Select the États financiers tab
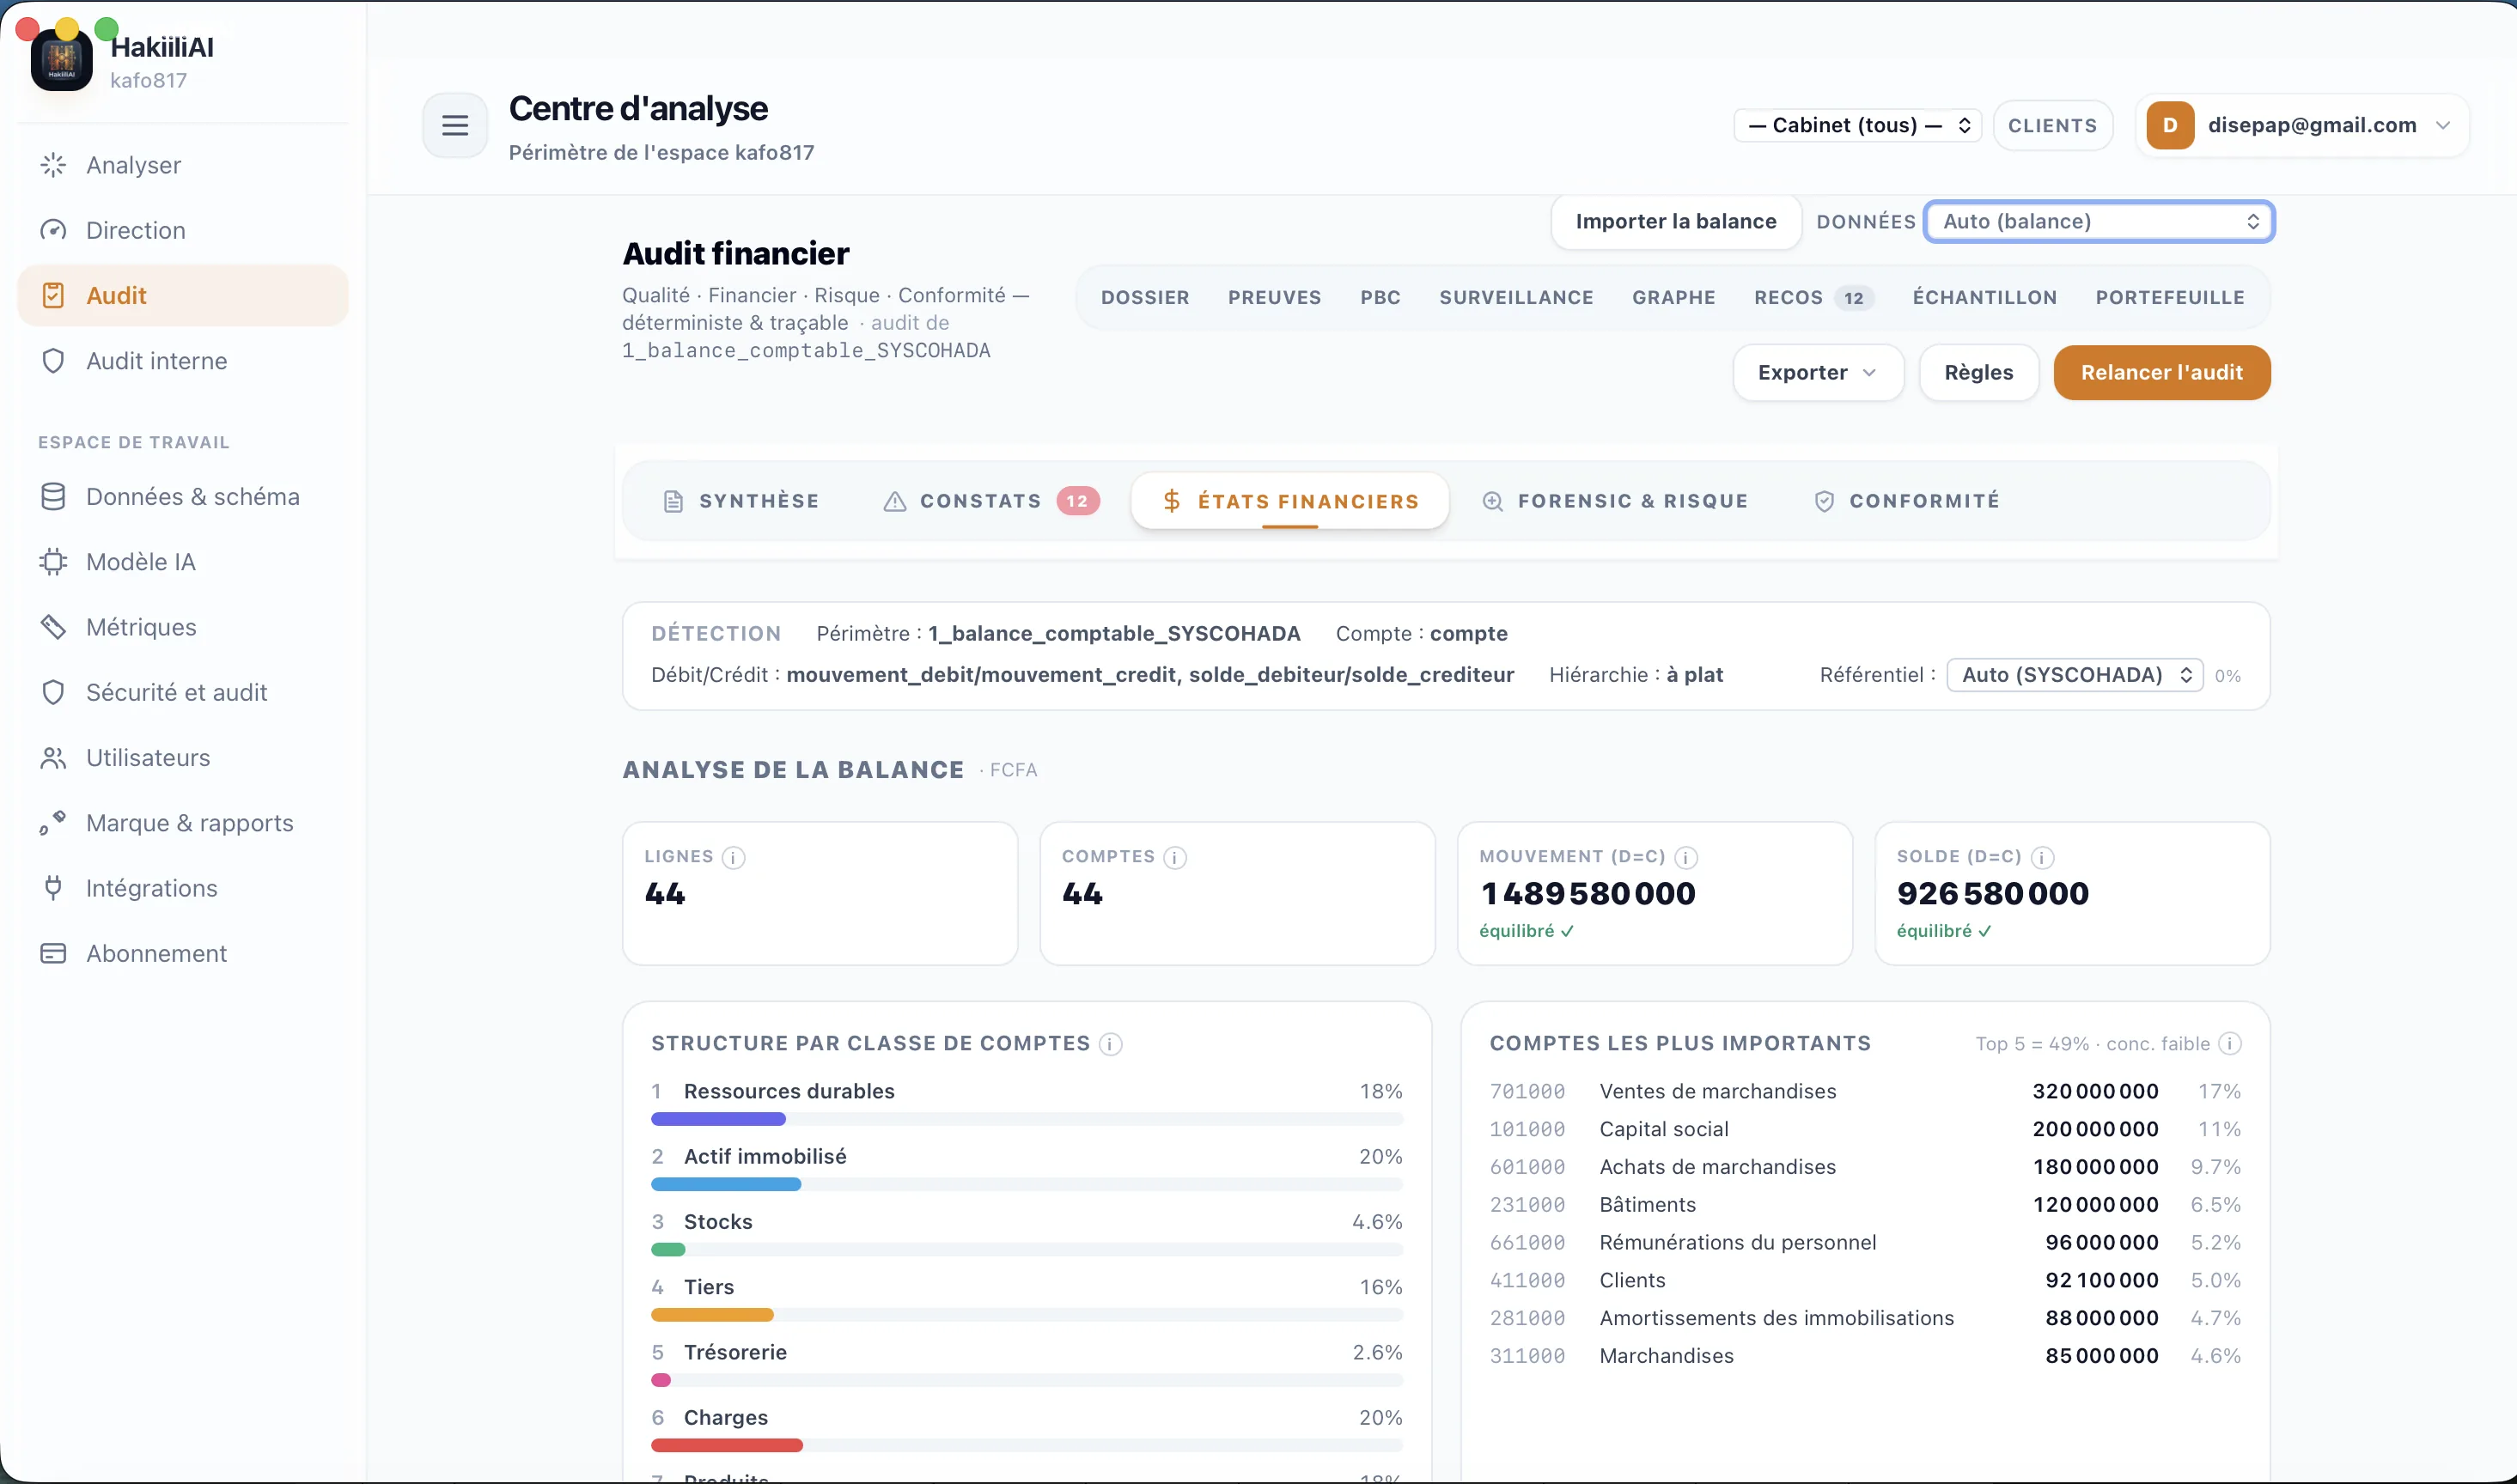Viewport: 2517px width, 1484px height. [x=1290, y=501]
